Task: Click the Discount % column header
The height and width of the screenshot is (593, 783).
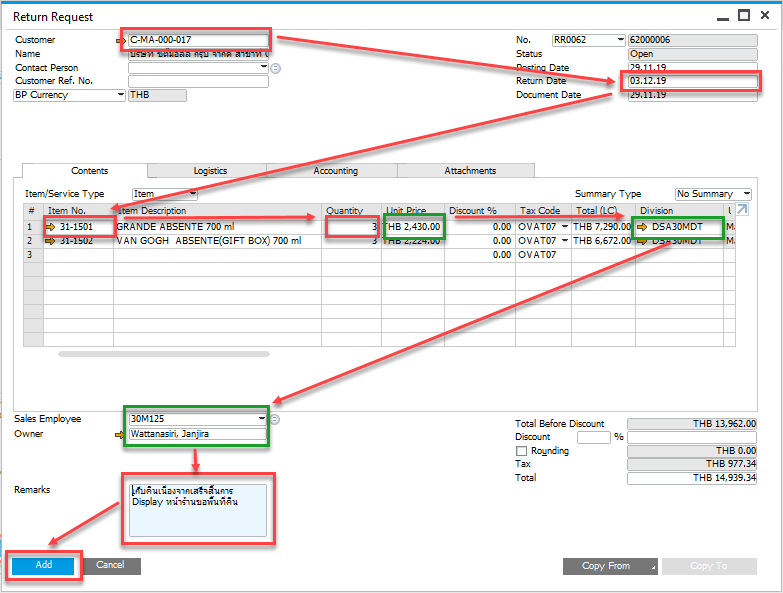Action: click(479, 211)
